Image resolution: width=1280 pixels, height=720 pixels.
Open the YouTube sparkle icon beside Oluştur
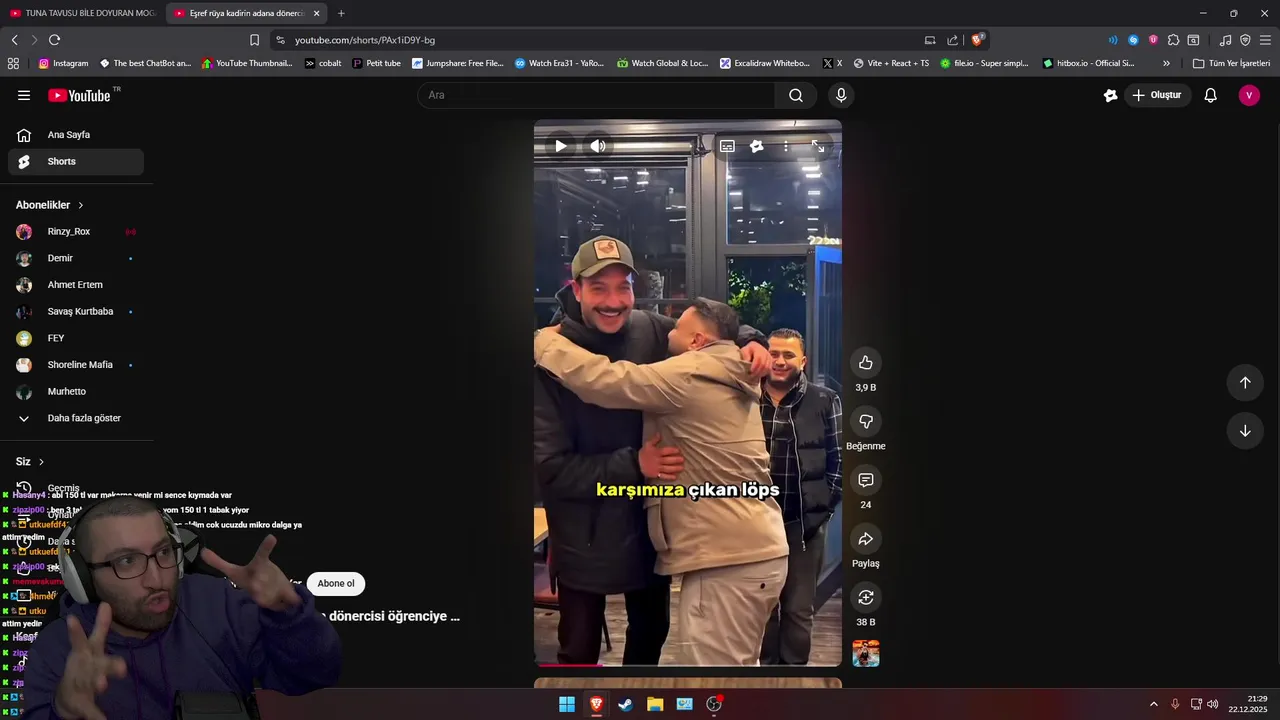tap(1110, 95)
